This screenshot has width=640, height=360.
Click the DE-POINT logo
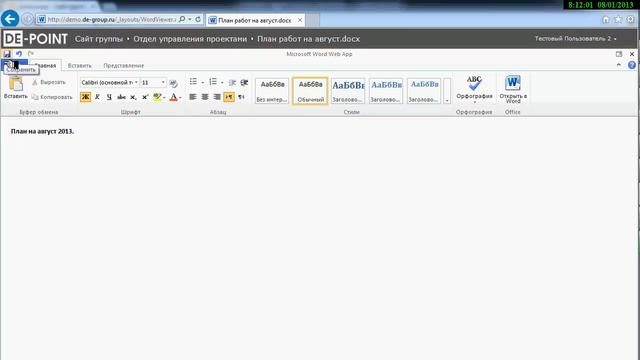coord(35,39)
